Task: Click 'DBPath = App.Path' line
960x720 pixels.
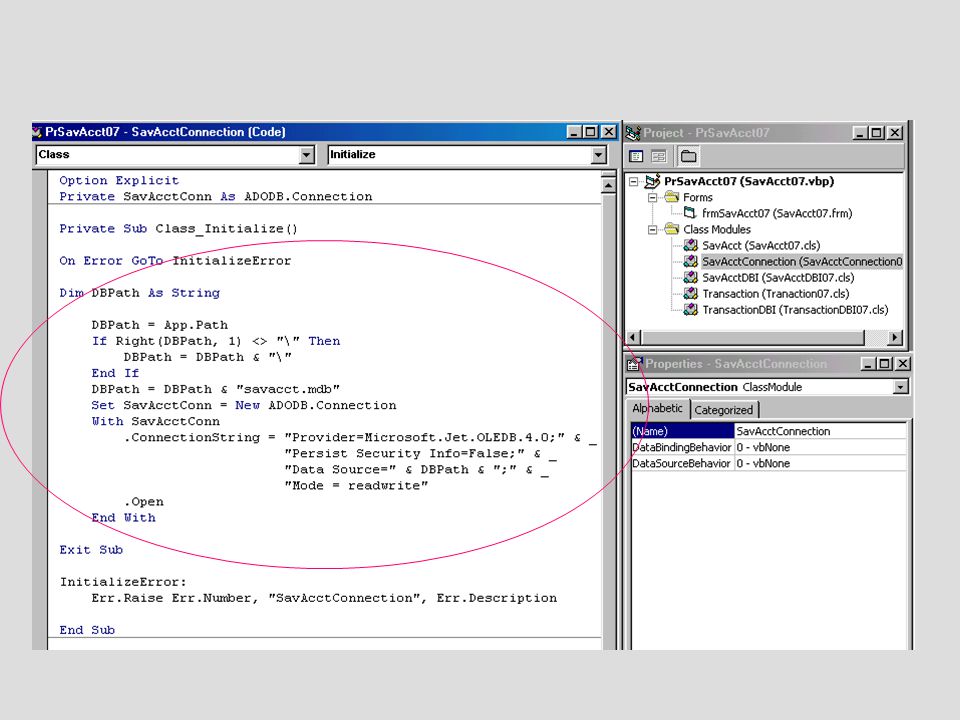Action: [x=159, y=325]
